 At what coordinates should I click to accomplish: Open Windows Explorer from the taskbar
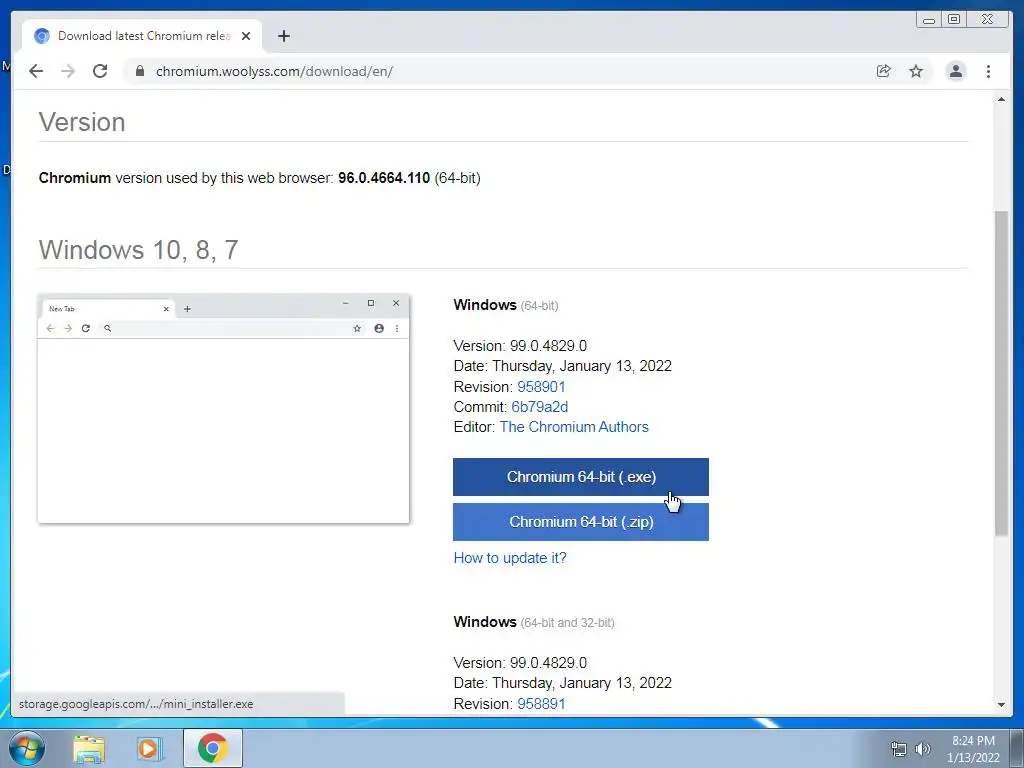point(89,748)
